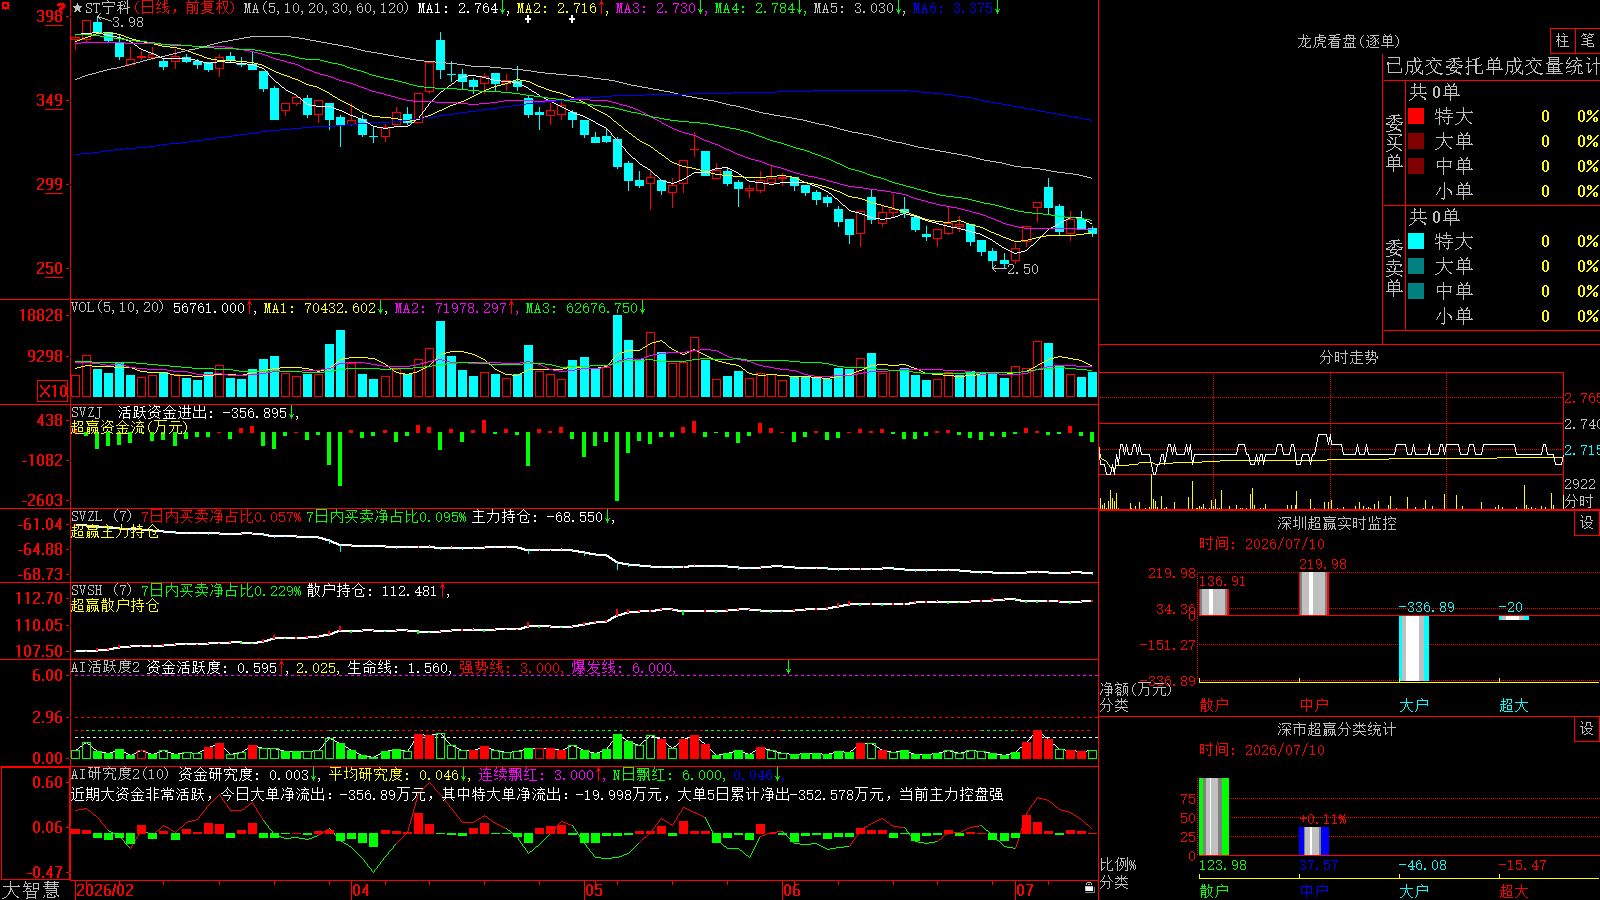The image size is (1600, 900).
Task: Click the green down arrow in AI活跃度 panel
Action: (x=788, y=666)
